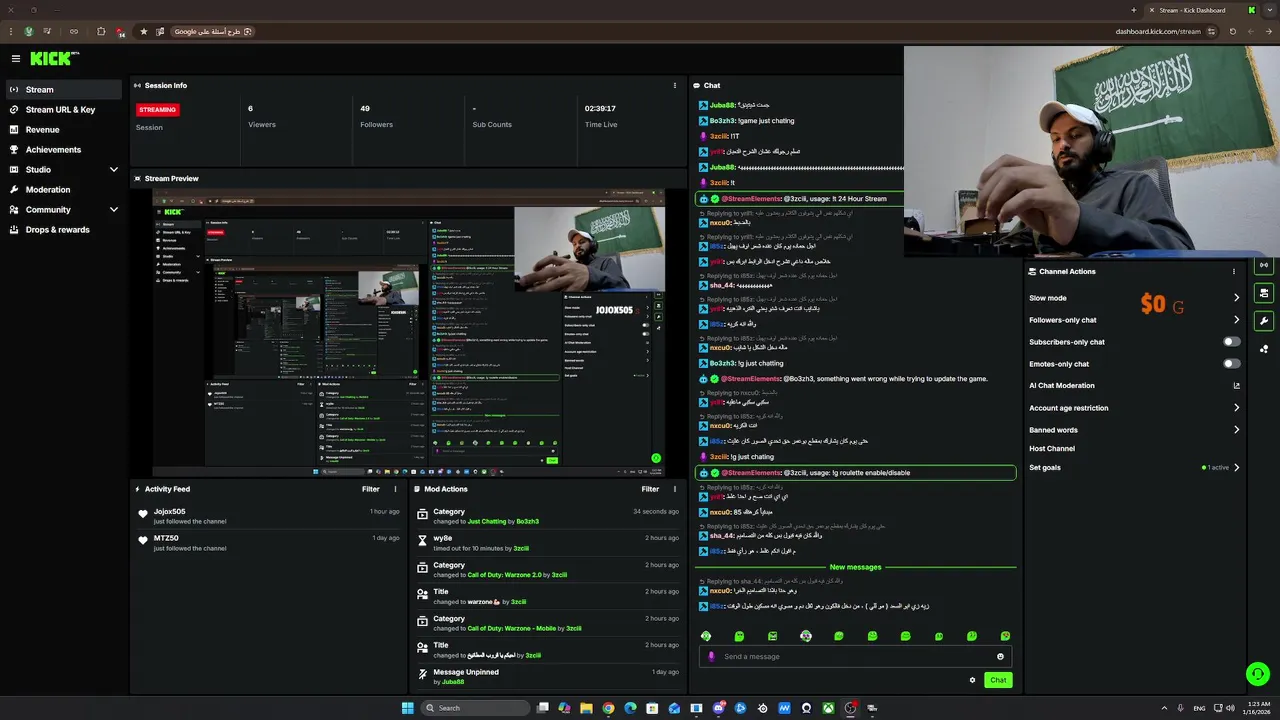Click Bo3zh3 in the Just Chatting category action
1280x720 pixels.
(528, 522)
